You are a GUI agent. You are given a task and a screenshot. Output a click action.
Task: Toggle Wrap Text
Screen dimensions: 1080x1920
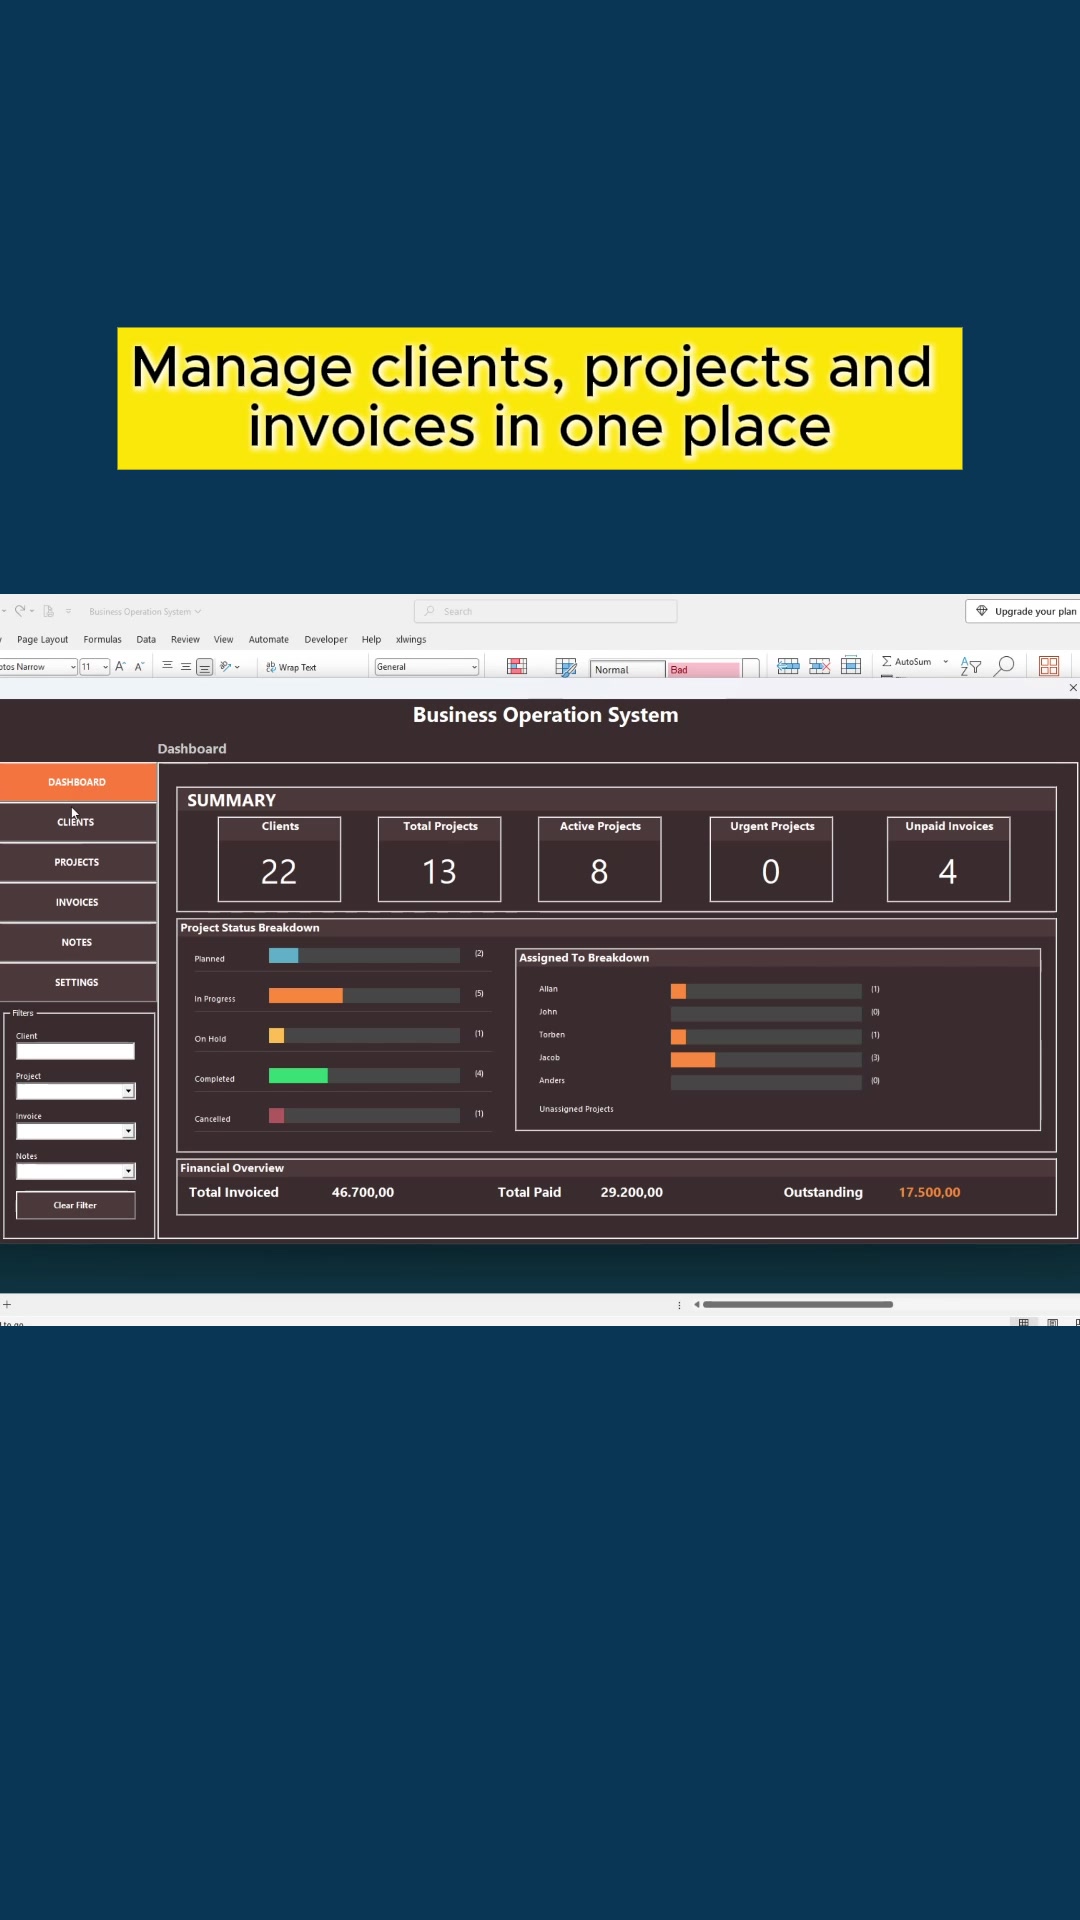click(x=291, y=667)
